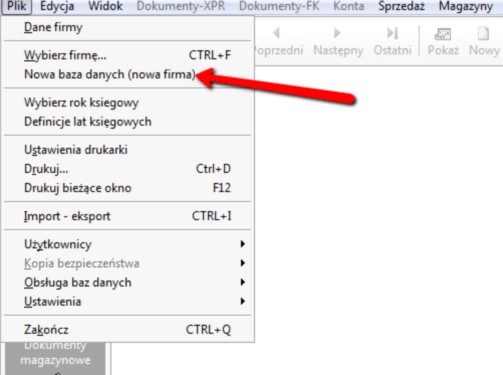This screenshot has width=503, height=375.
Task: Click the Następny next-record arrow icon
Action: pos(337,33)
